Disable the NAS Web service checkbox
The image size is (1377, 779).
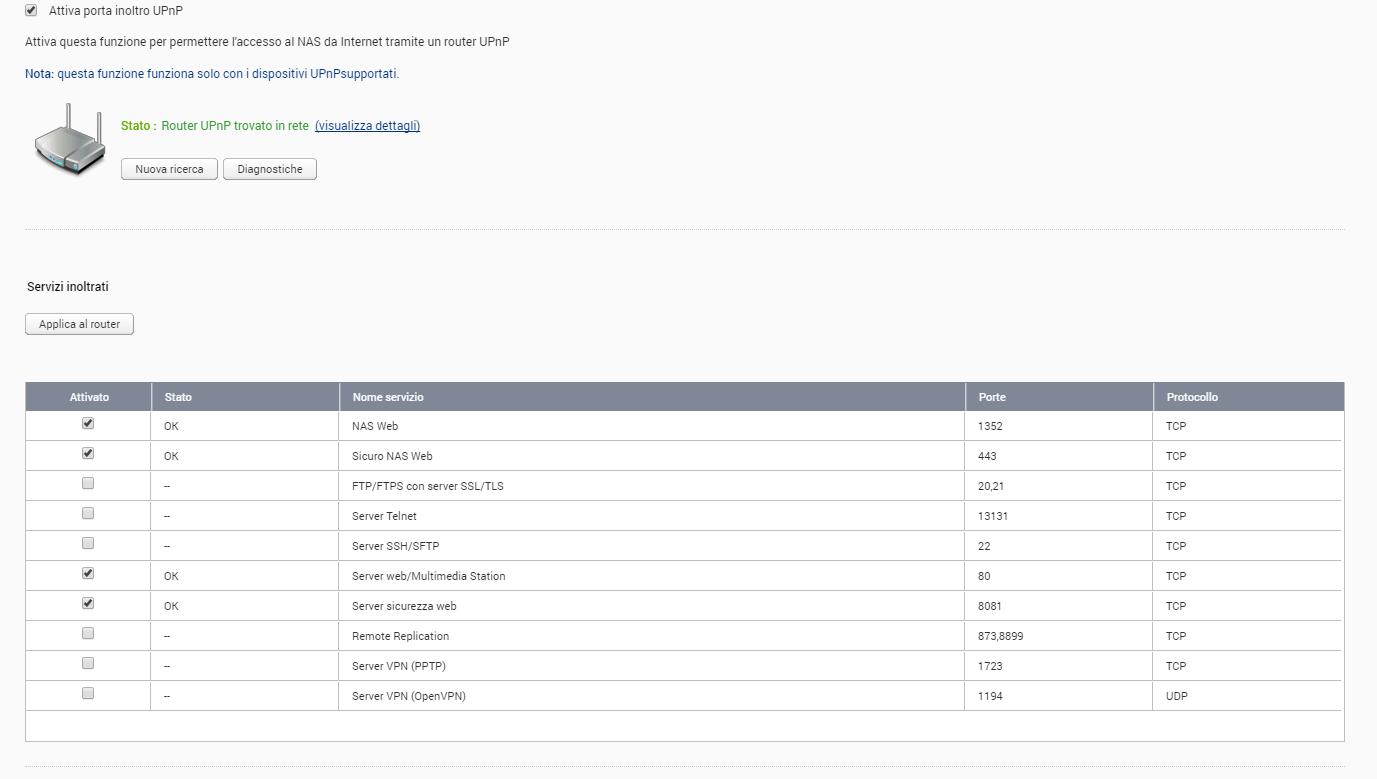[x=88, y=424]
